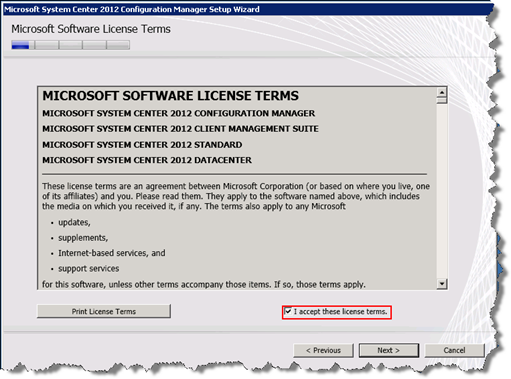
Task: Click the page heading Microsoft Software License Terms
Action: tap(91, 29)
